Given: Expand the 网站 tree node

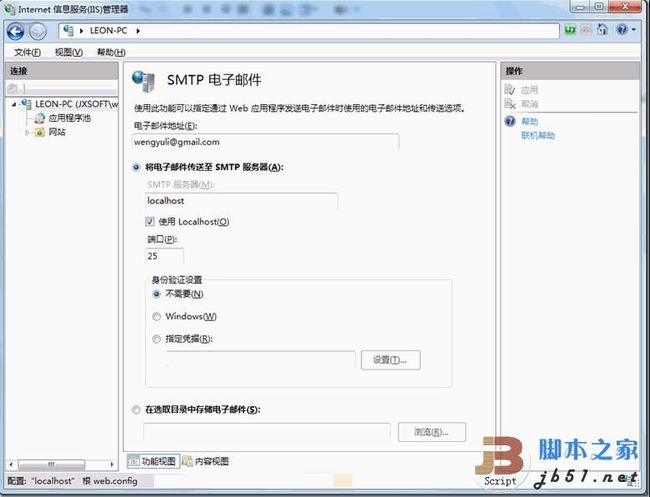Looking at the screenshot, I should coord(27,133).
